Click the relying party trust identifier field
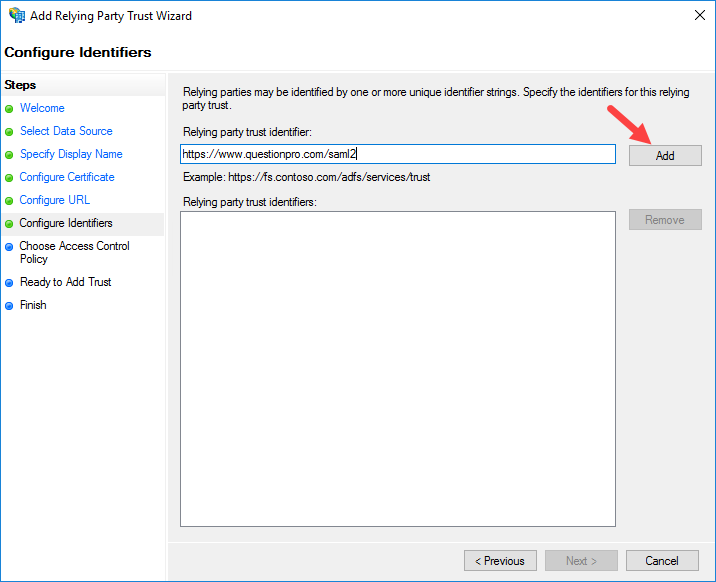Image resolution: width=716 pixels, height=582 pixels. pyautogui.click(x=397, y=154)
